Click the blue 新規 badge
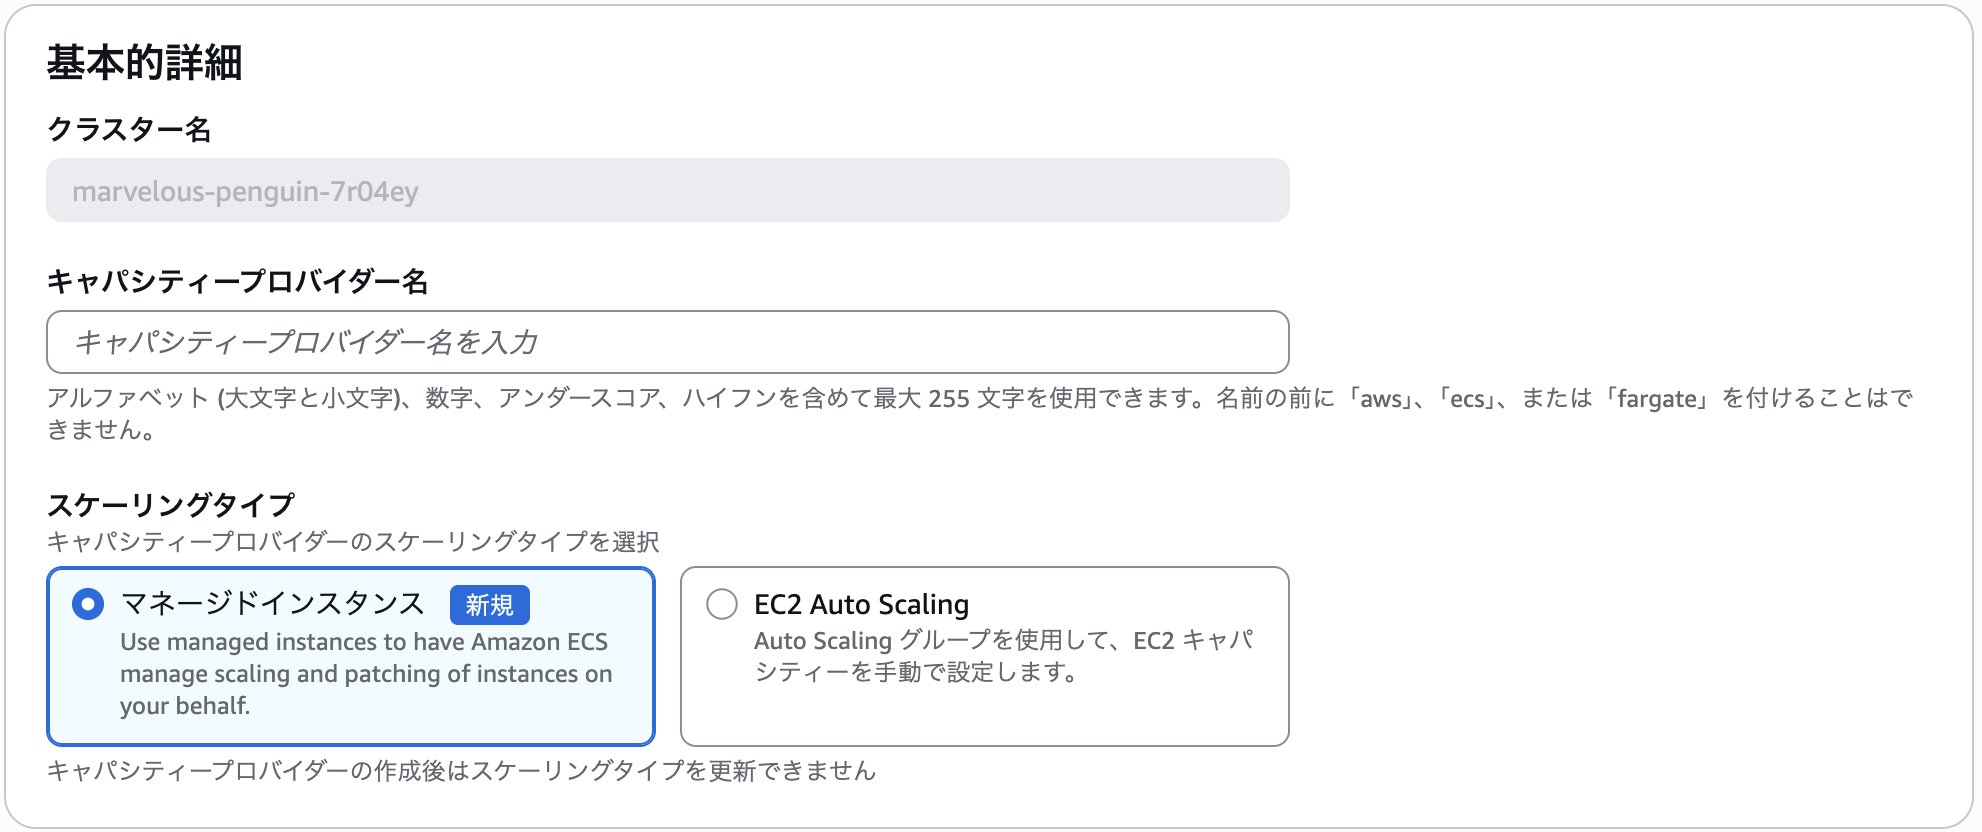The image size is (1982, 832). coord(489,605)
